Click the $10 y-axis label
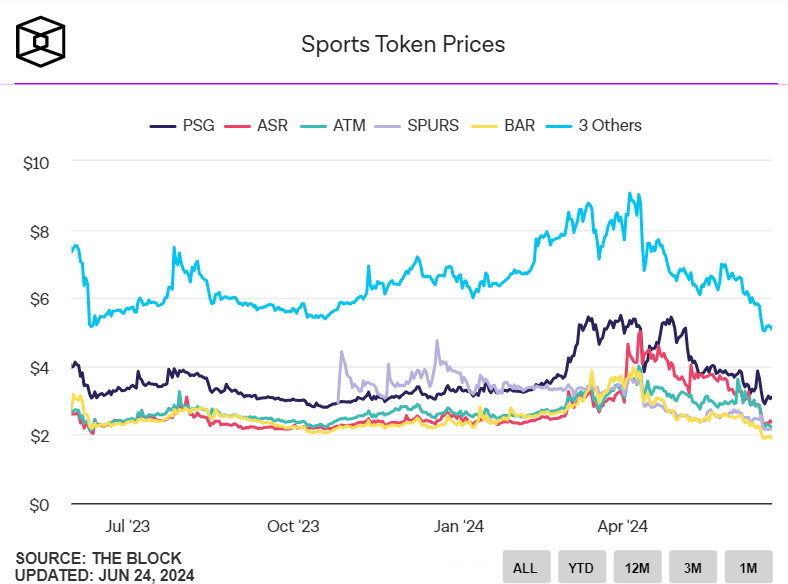 pos(36,162)
